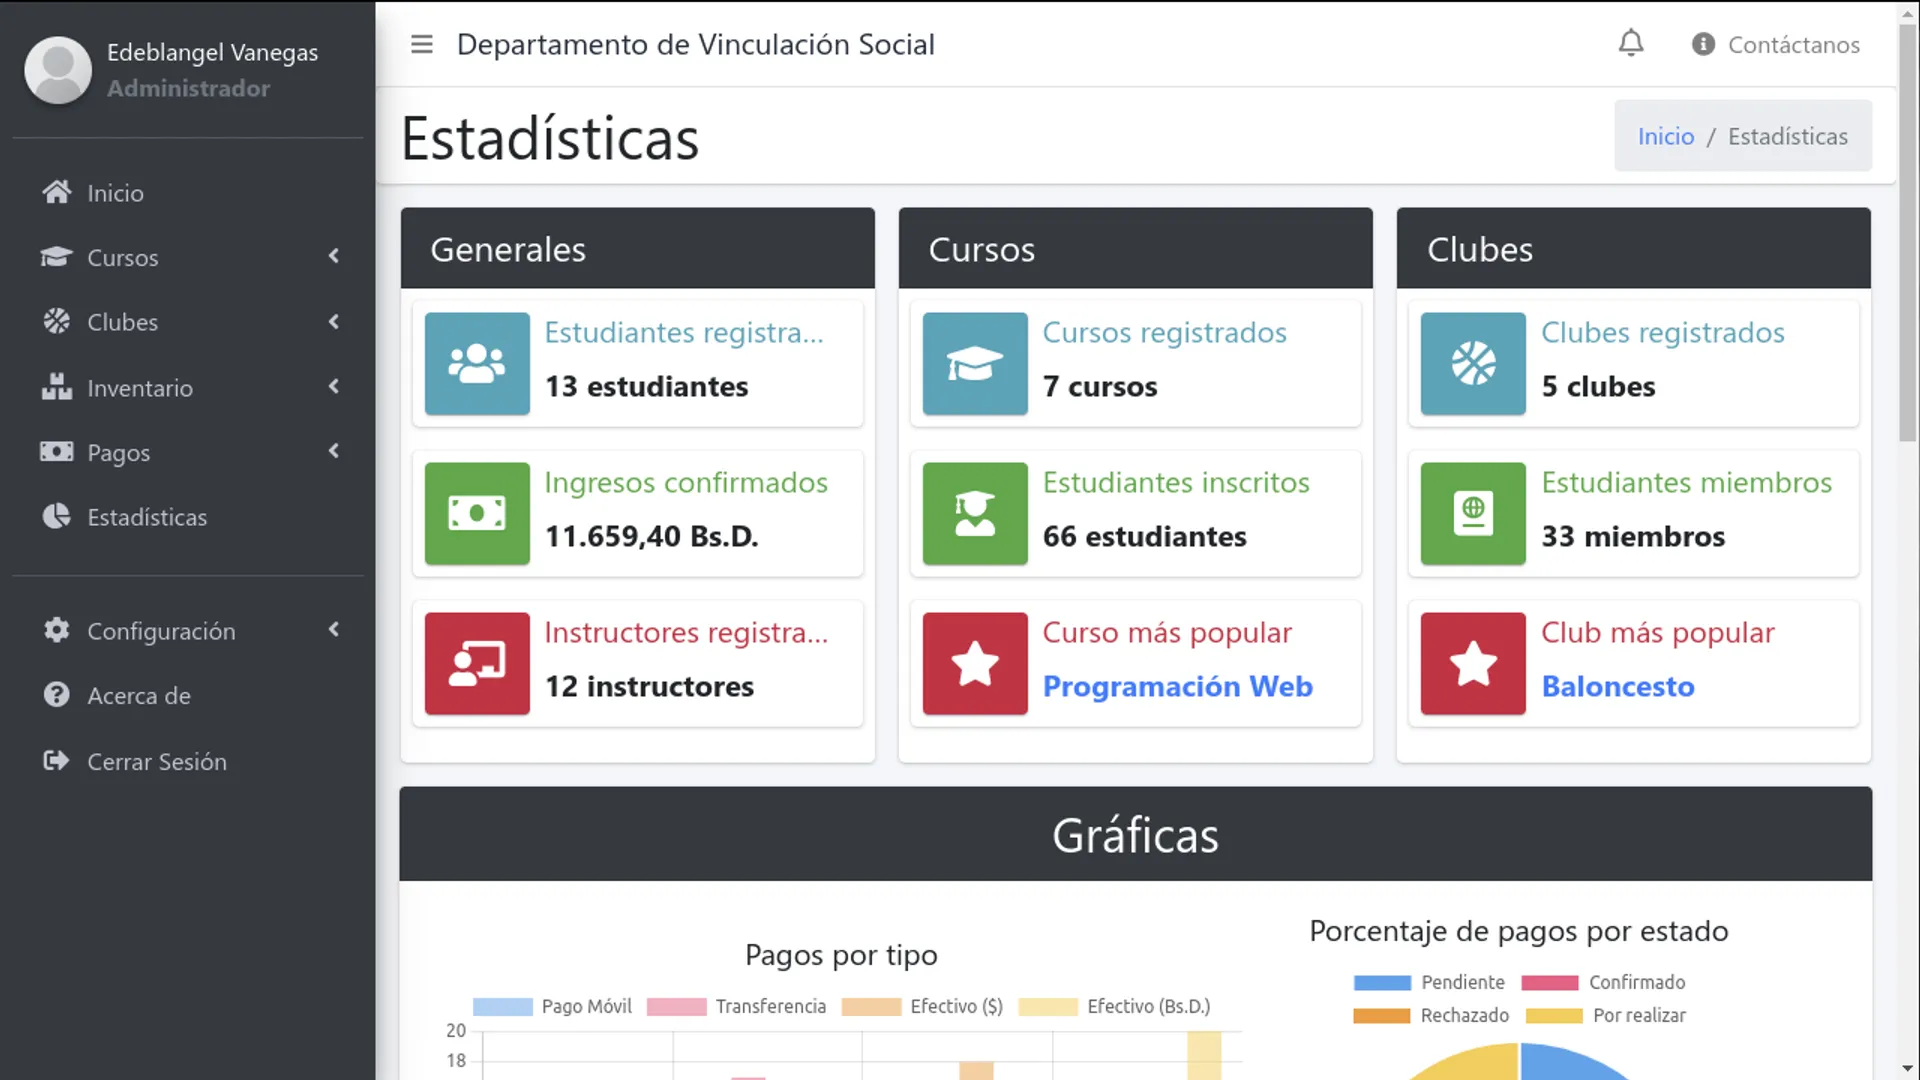Open the Pagos sidebar menu item
The image size is (1920, 1080).
188,453
